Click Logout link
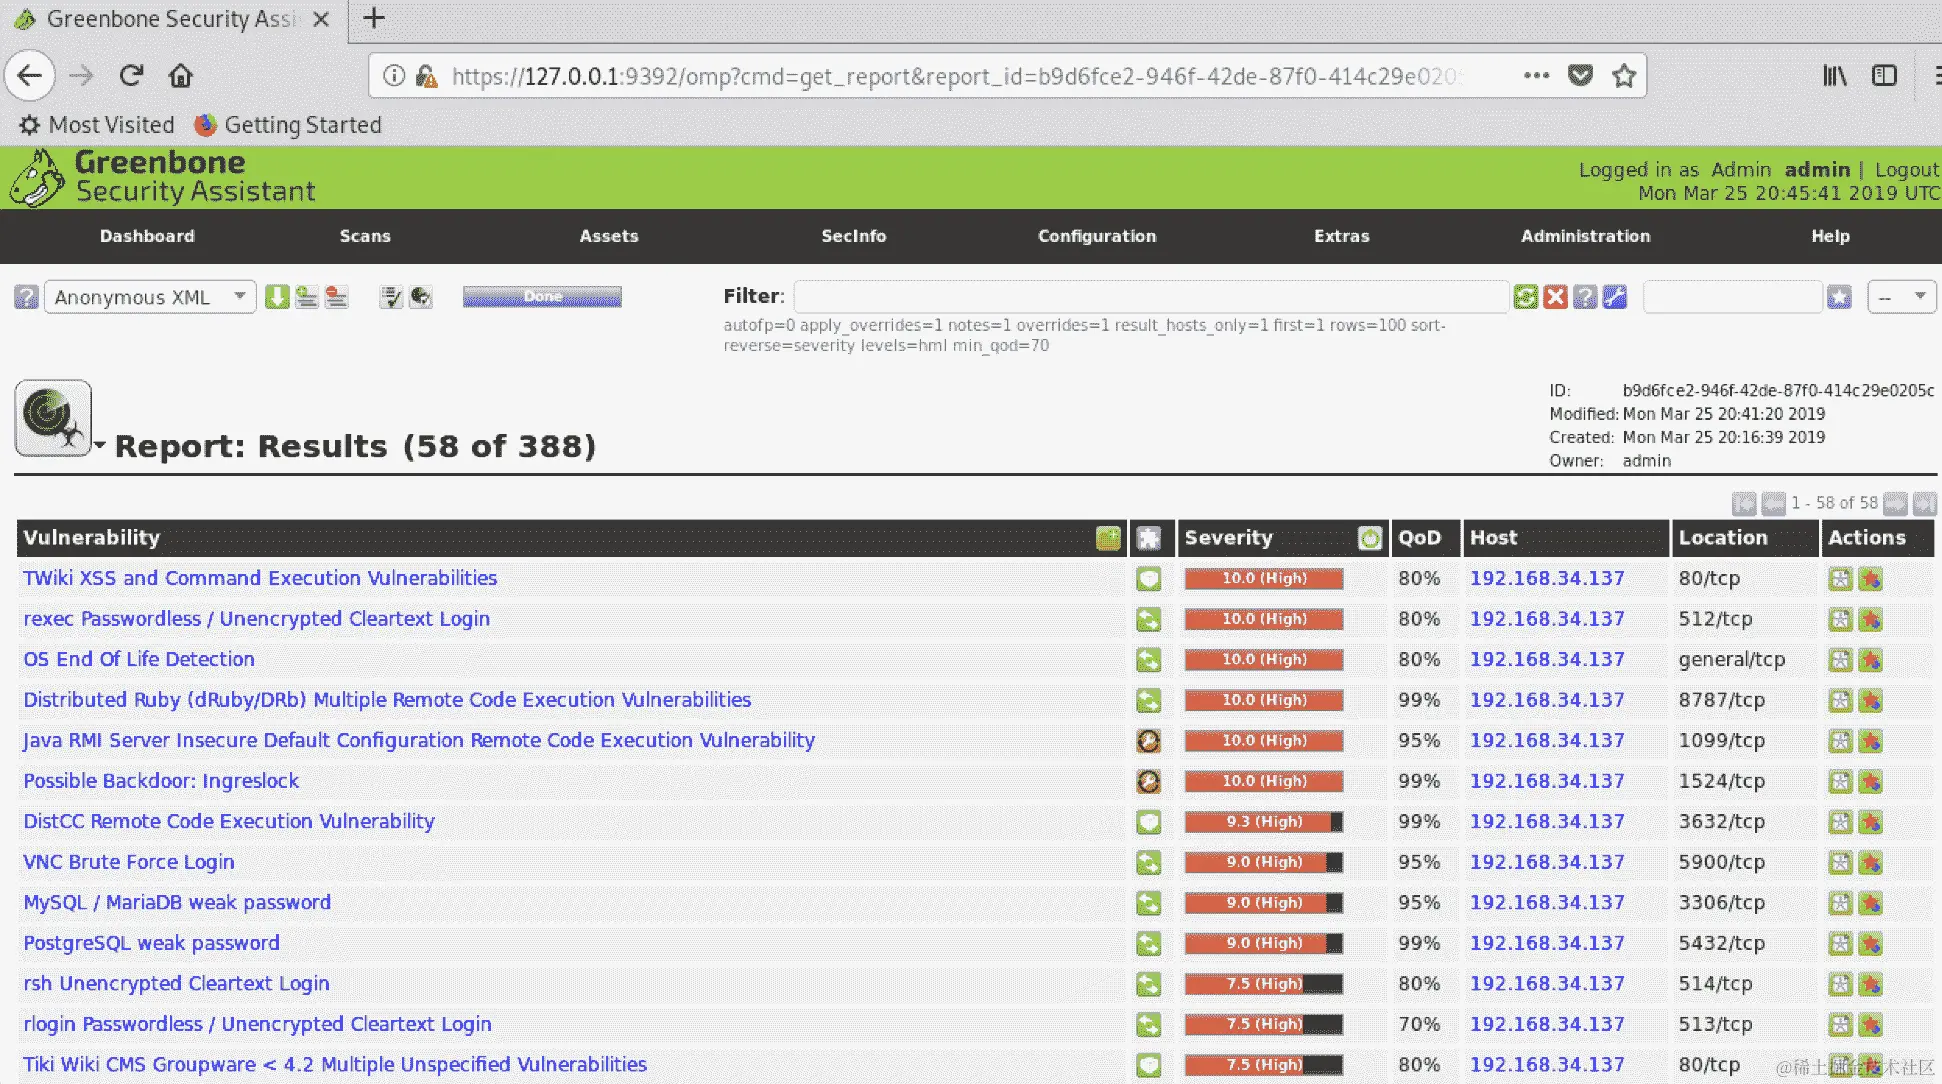The height and width of the screenshot is (1084, 1942). (x=1906, y=170)
